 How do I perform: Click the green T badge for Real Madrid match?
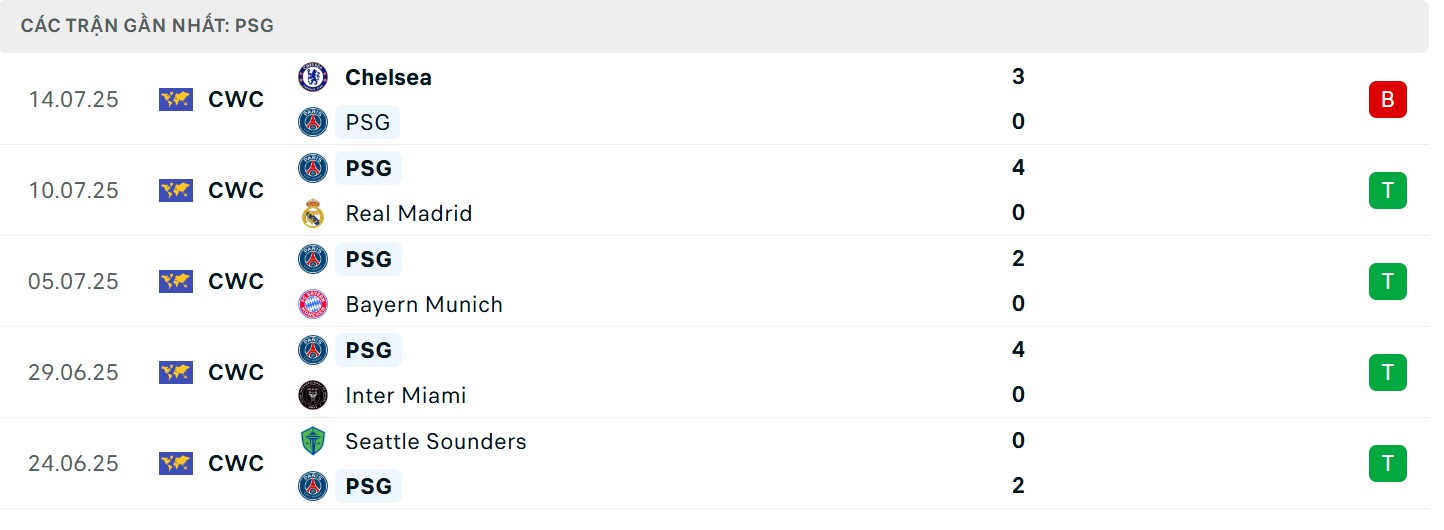point(1387,190)
